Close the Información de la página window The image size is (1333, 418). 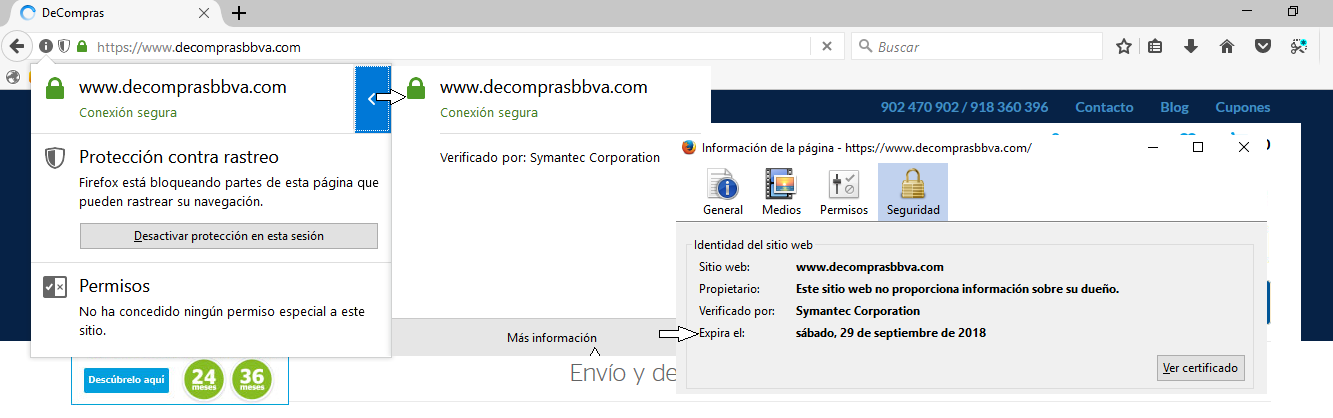(x=1244, y=147)
